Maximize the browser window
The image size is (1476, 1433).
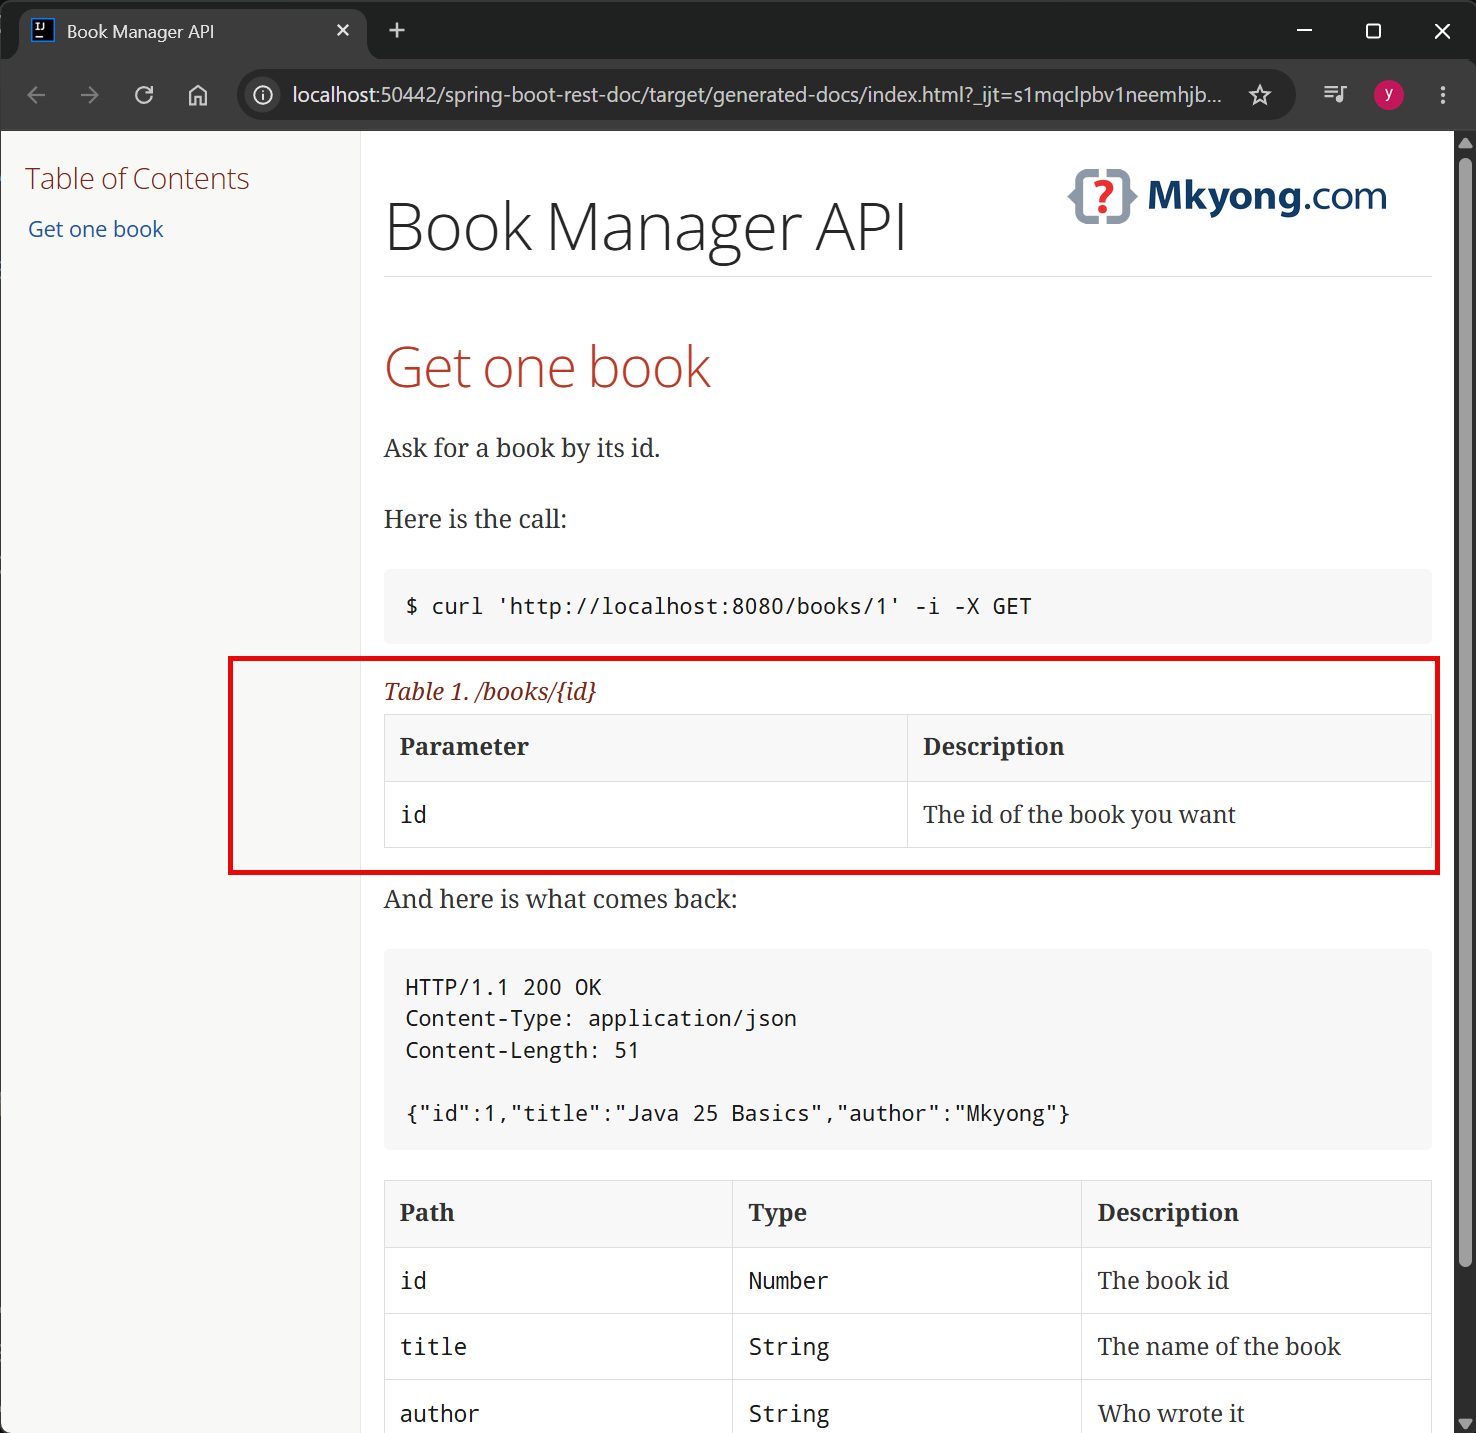coord(1373,30)
